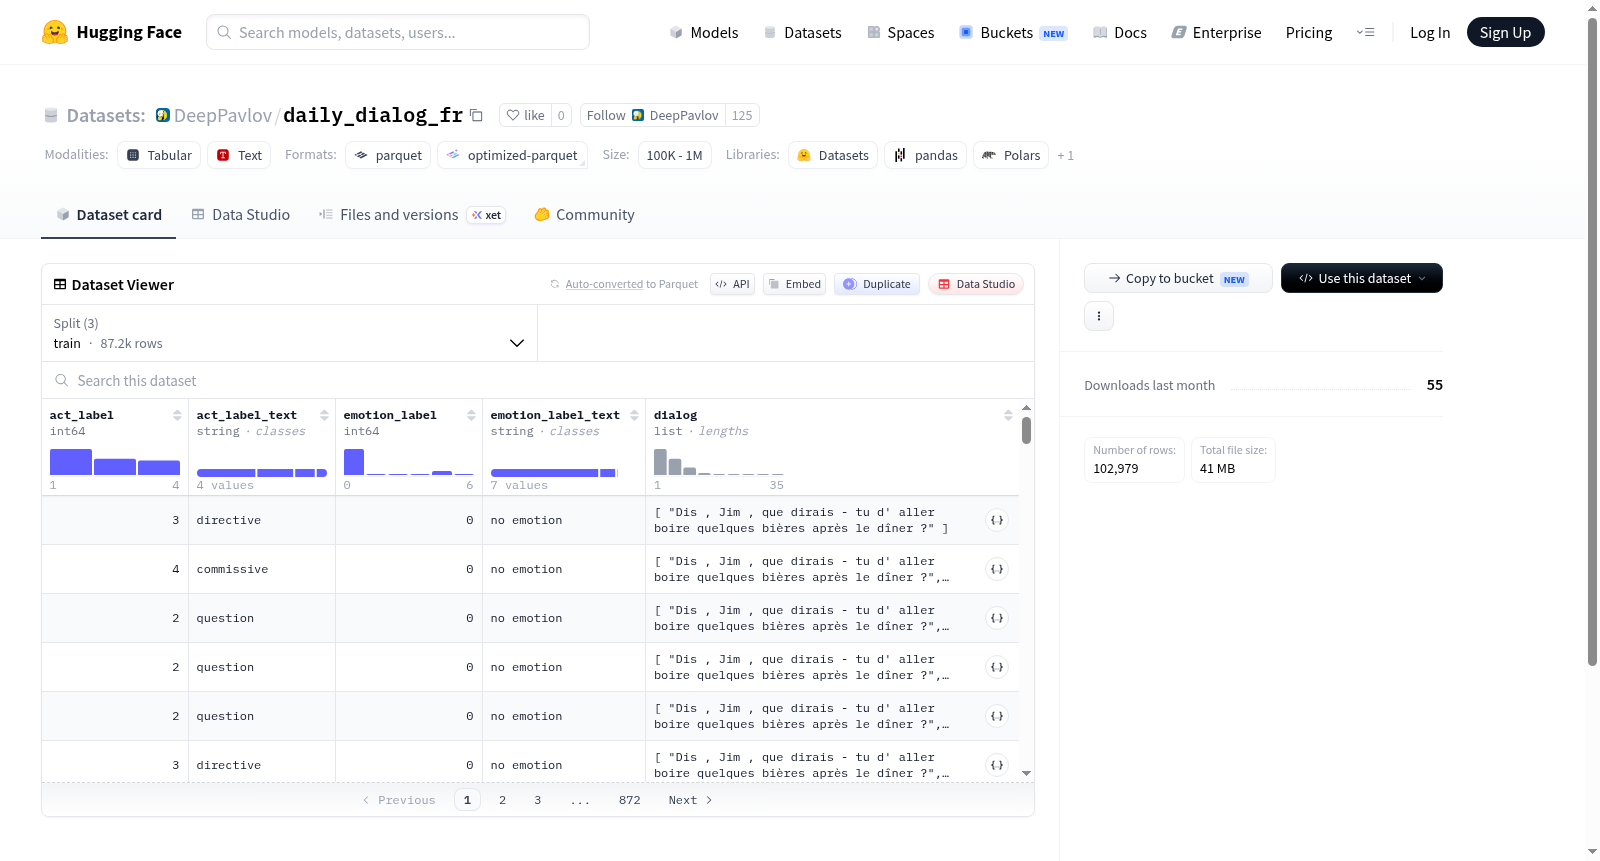Open the Files and versions tab

click(412, 215)
